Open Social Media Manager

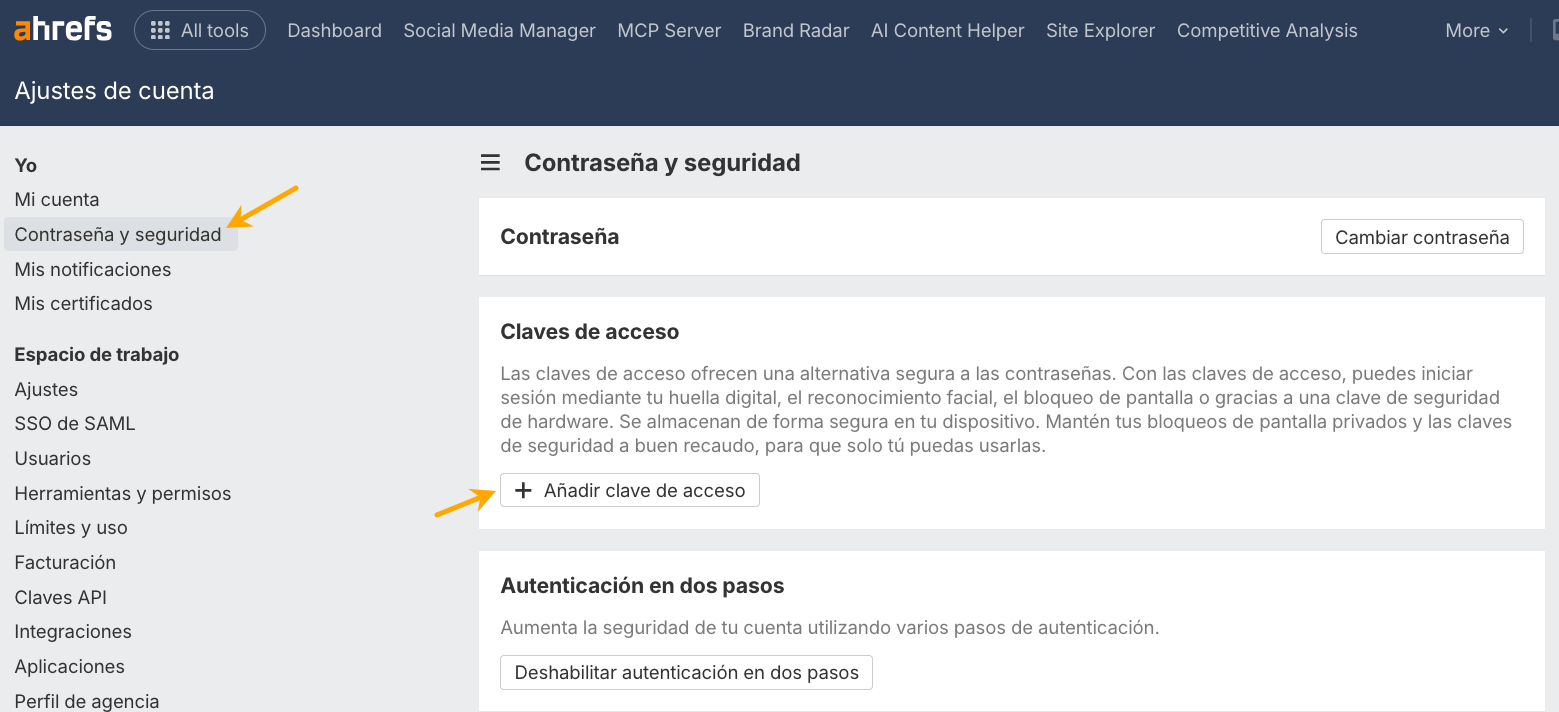click(x=499, y=31)
